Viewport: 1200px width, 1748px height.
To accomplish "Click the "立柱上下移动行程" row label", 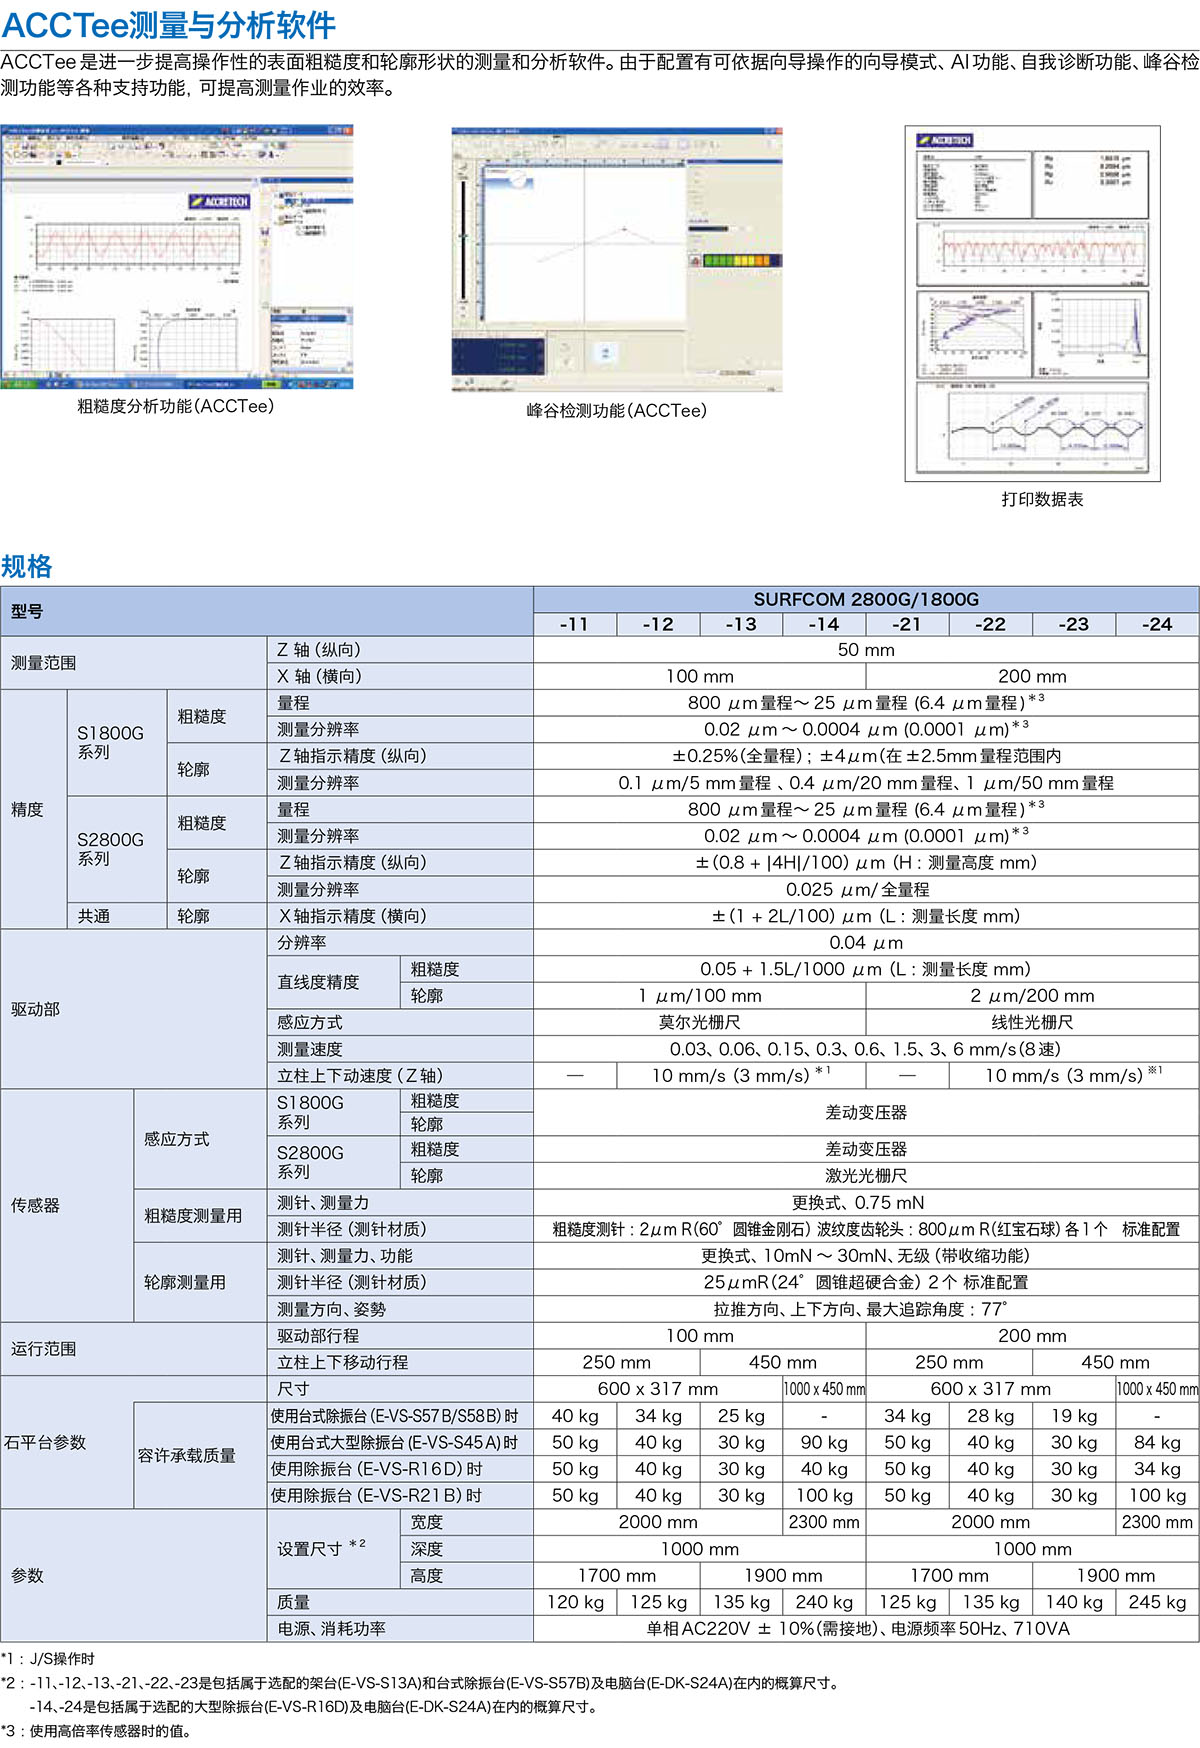I will pos(400,1362).
